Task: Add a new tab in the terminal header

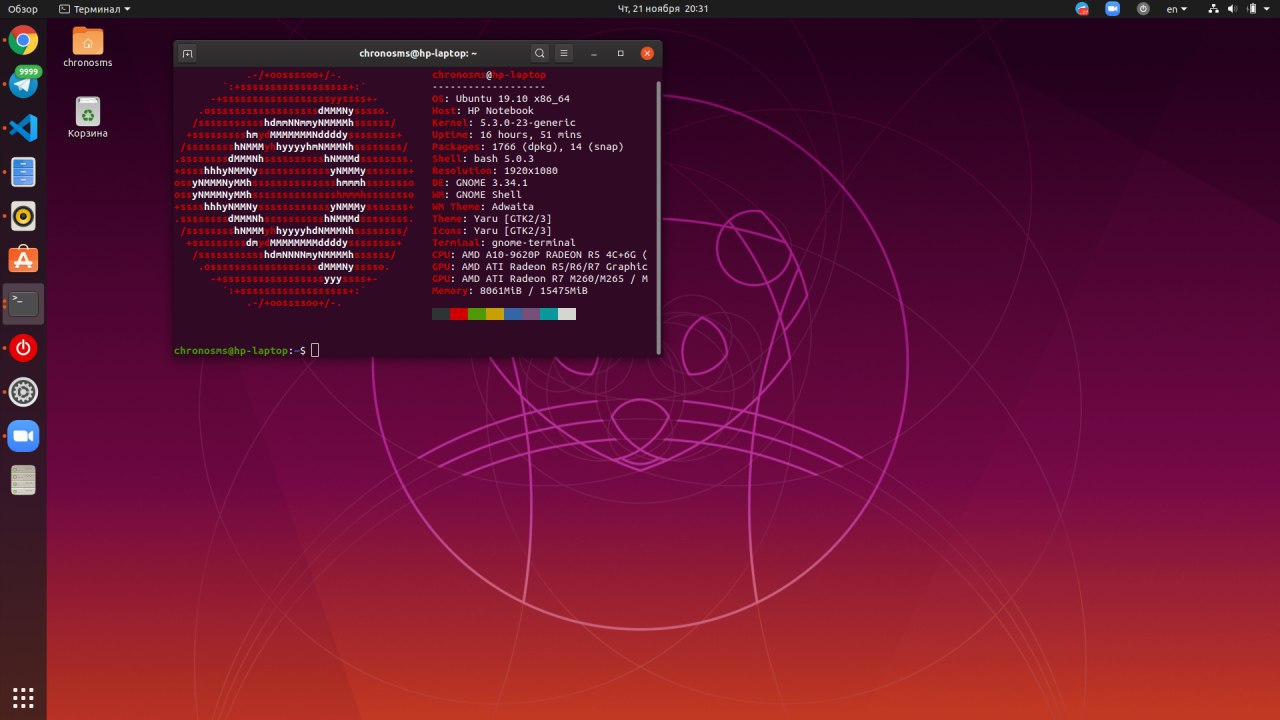Action: tap(188, 53)
